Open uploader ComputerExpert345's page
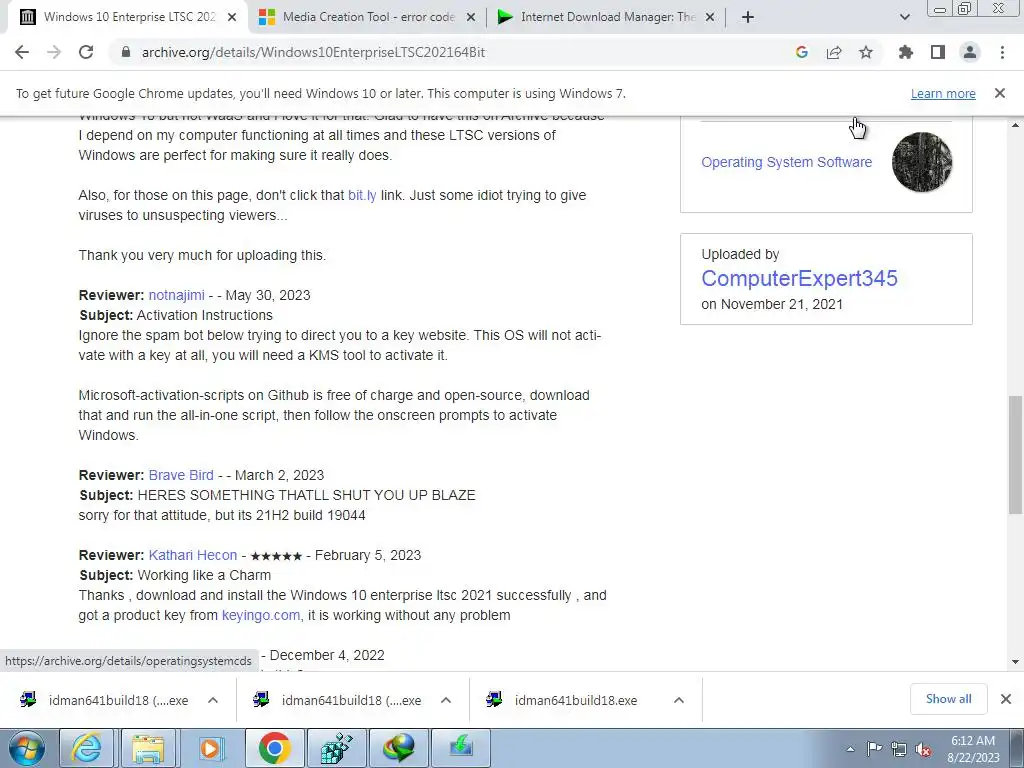Image resolution: width=1024 pixels, height=768 pixels. point(799,278)
